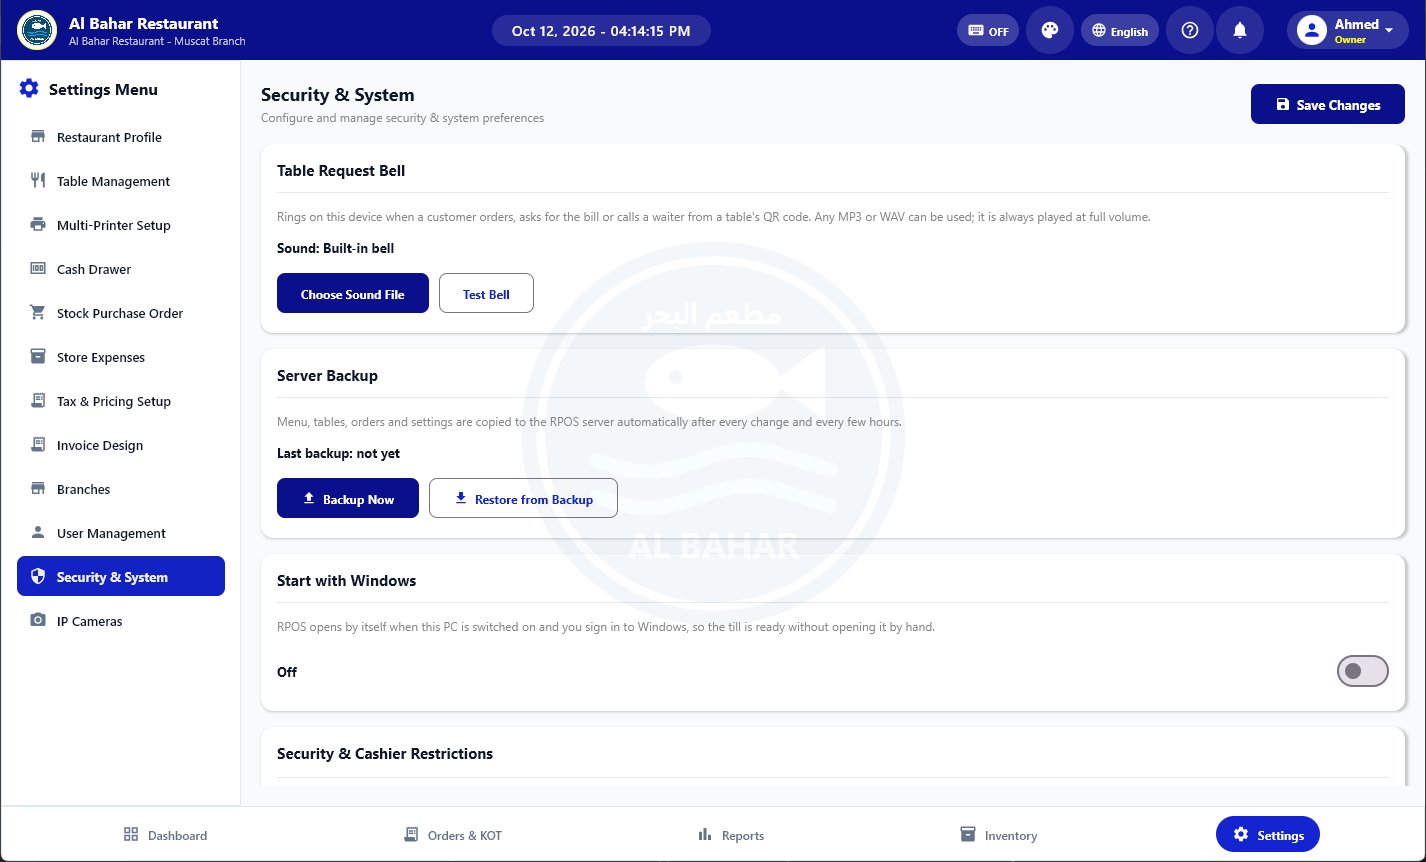Click the Ahmed user avatar icon
The height and width of the screenshot is (862, 1426).
click(x=1311, y=30)
